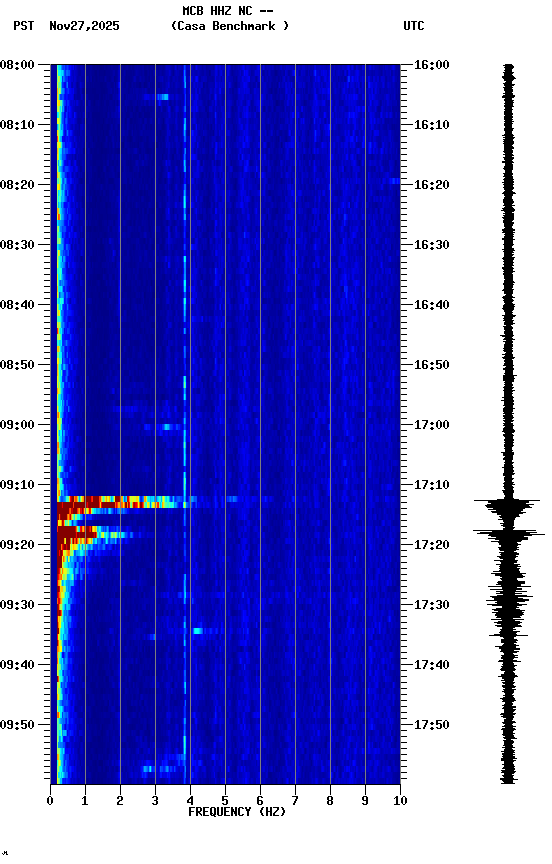Inspect the cyan spot near 4 Hz at 09:34
This screenshot has height=864, width=552.
(198, 631)
